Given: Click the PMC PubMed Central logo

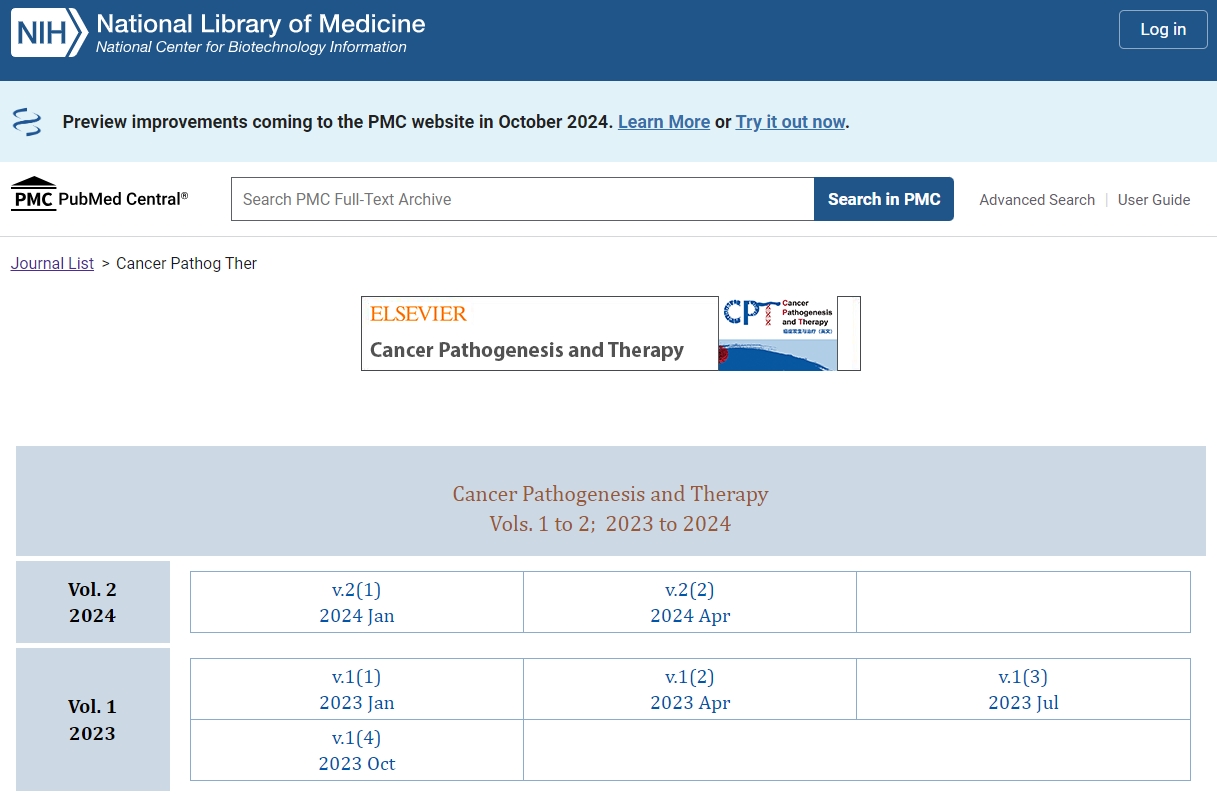Looking at the screenshot, I should coord(99,196).
